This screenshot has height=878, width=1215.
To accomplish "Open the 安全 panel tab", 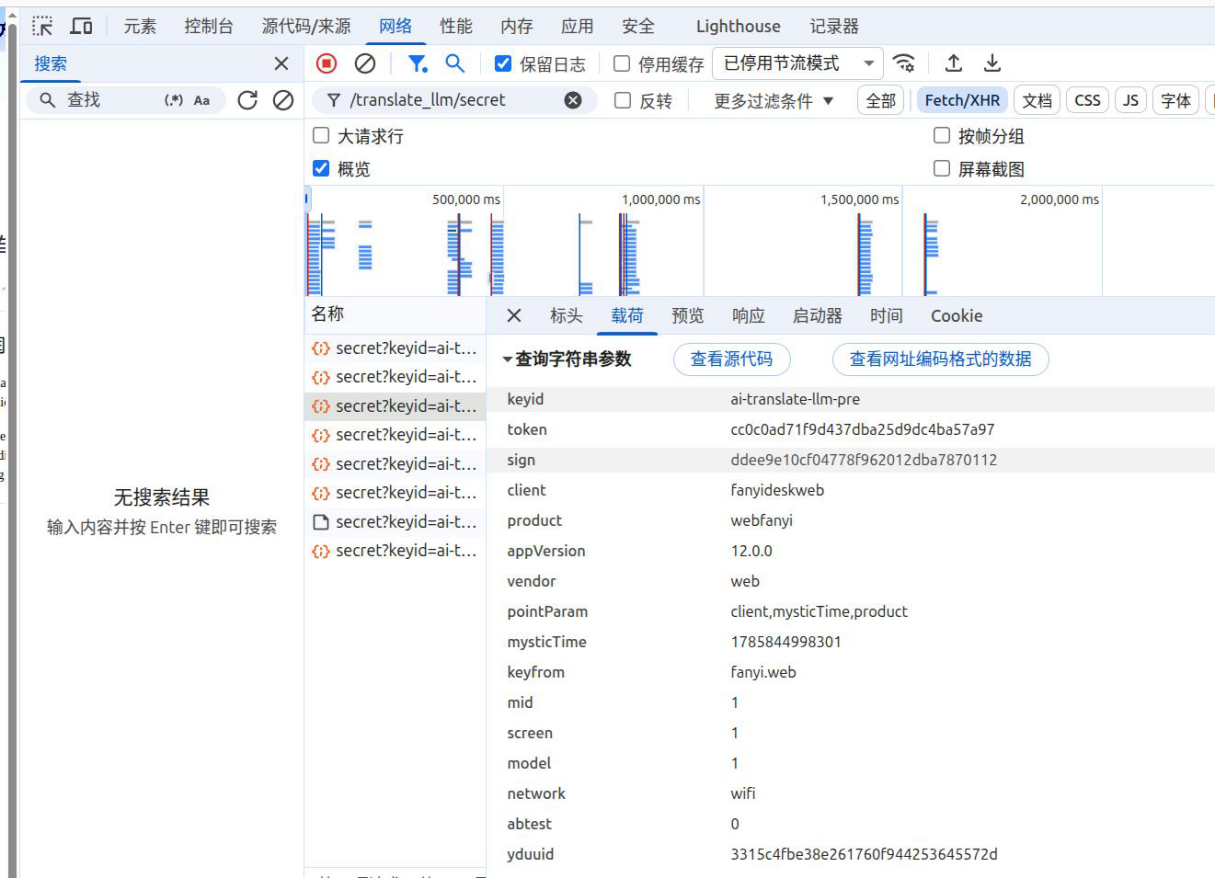I will click(x=638, y=27).
